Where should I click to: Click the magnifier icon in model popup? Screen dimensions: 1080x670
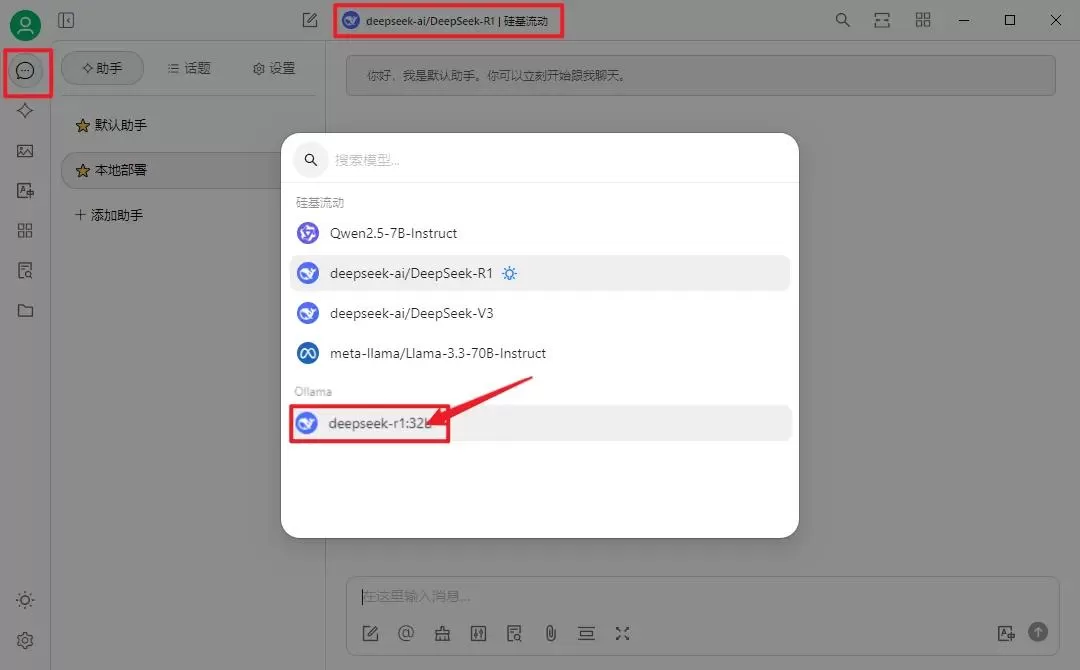click(311, 160)
